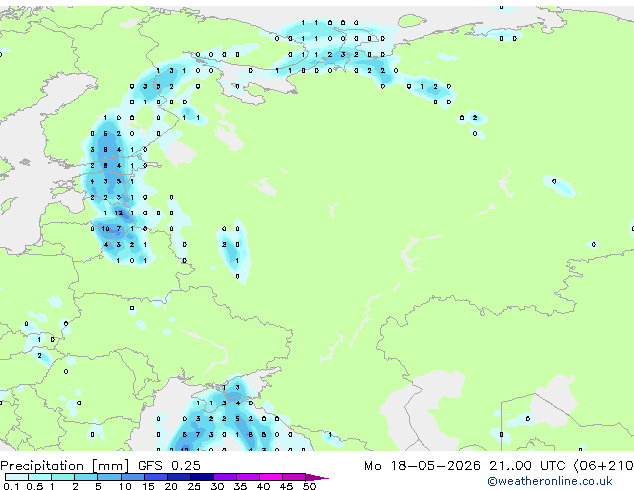Click the 0.1–0.5 mm palest legend swatch
The height and width of the screenshot is (490, 634).
(x=17, y=477)
